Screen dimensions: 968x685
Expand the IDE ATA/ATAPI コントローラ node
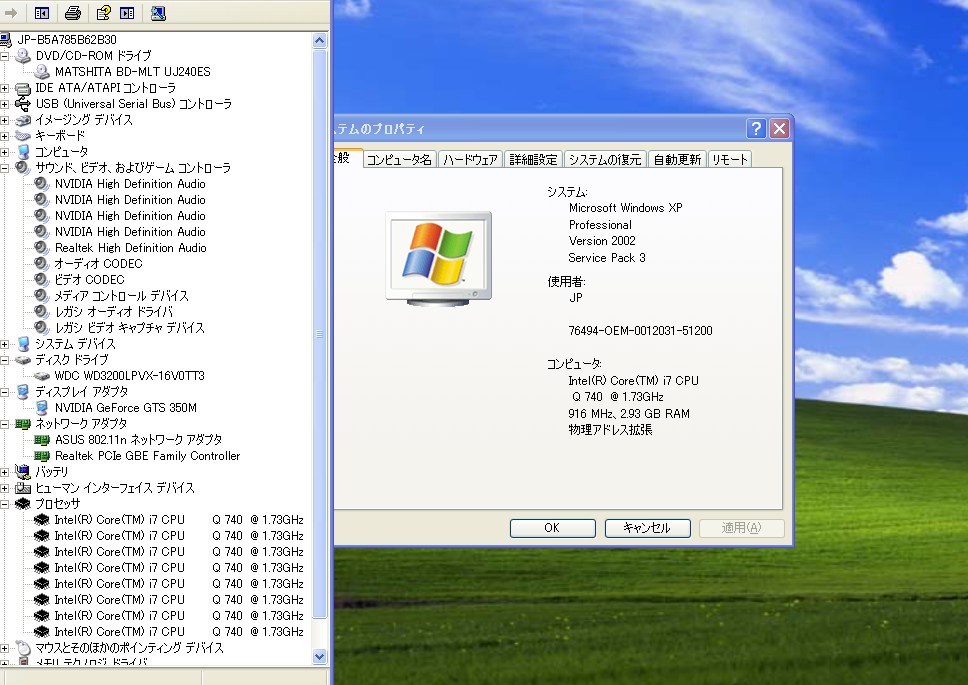pyautogui.click(x=4, y=88)
